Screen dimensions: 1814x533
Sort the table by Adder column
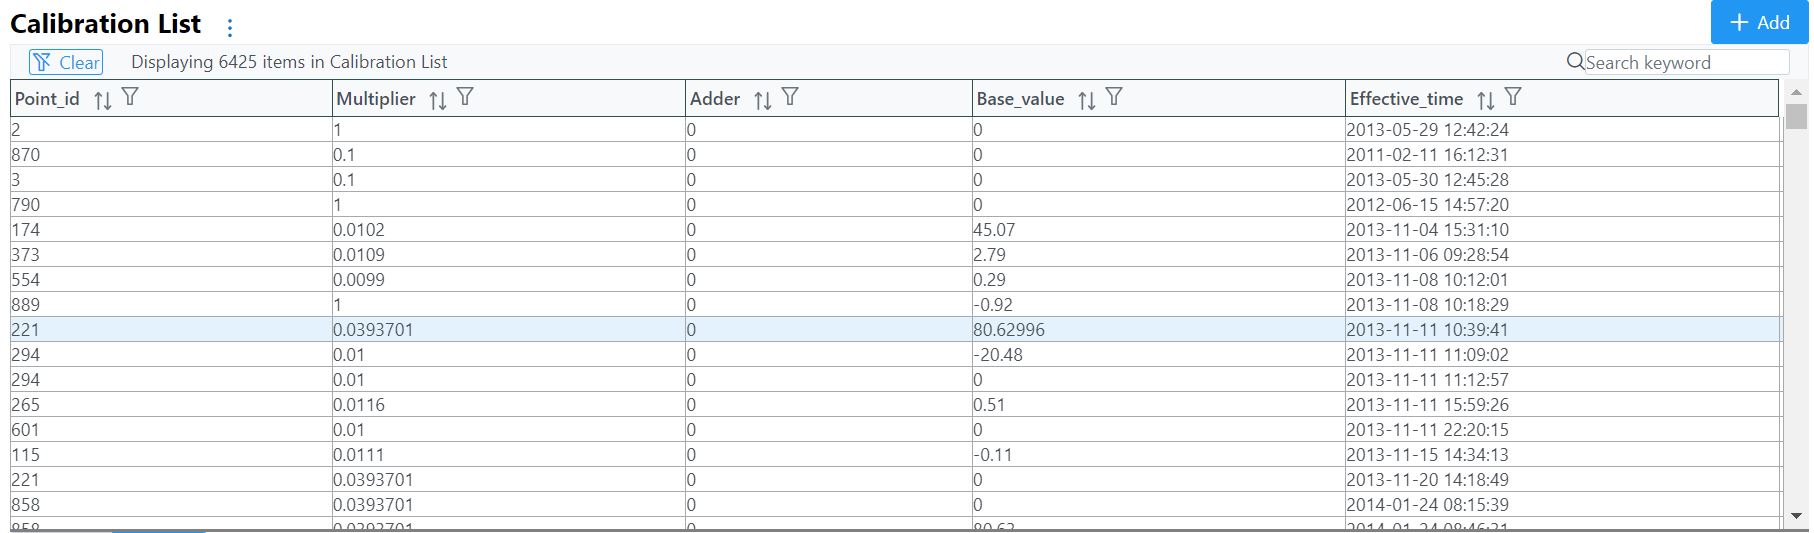pos(762,100)
